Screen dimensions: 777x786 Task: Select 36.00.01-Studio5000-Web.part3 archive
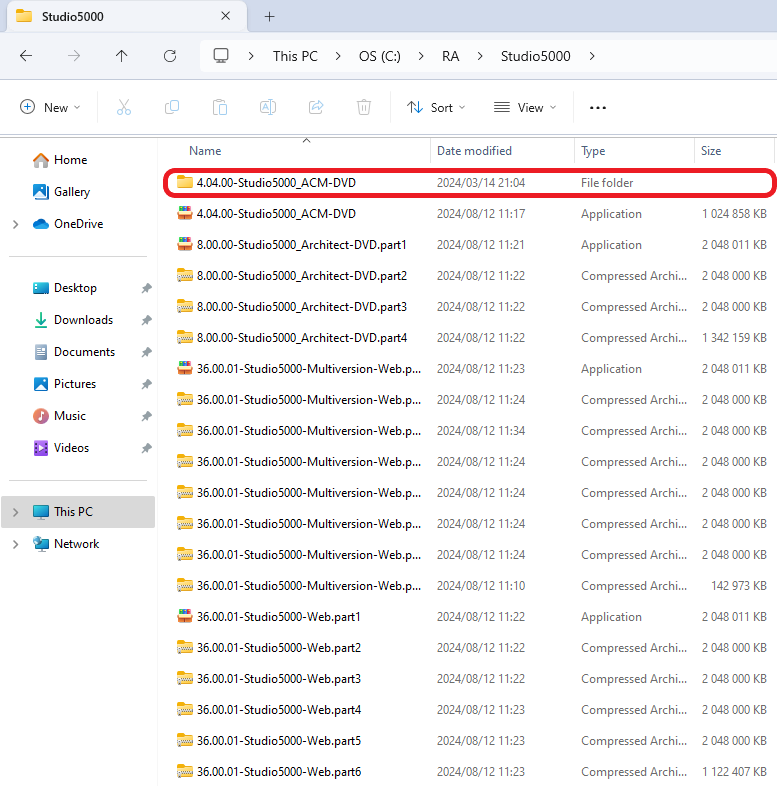pos(470,679)
